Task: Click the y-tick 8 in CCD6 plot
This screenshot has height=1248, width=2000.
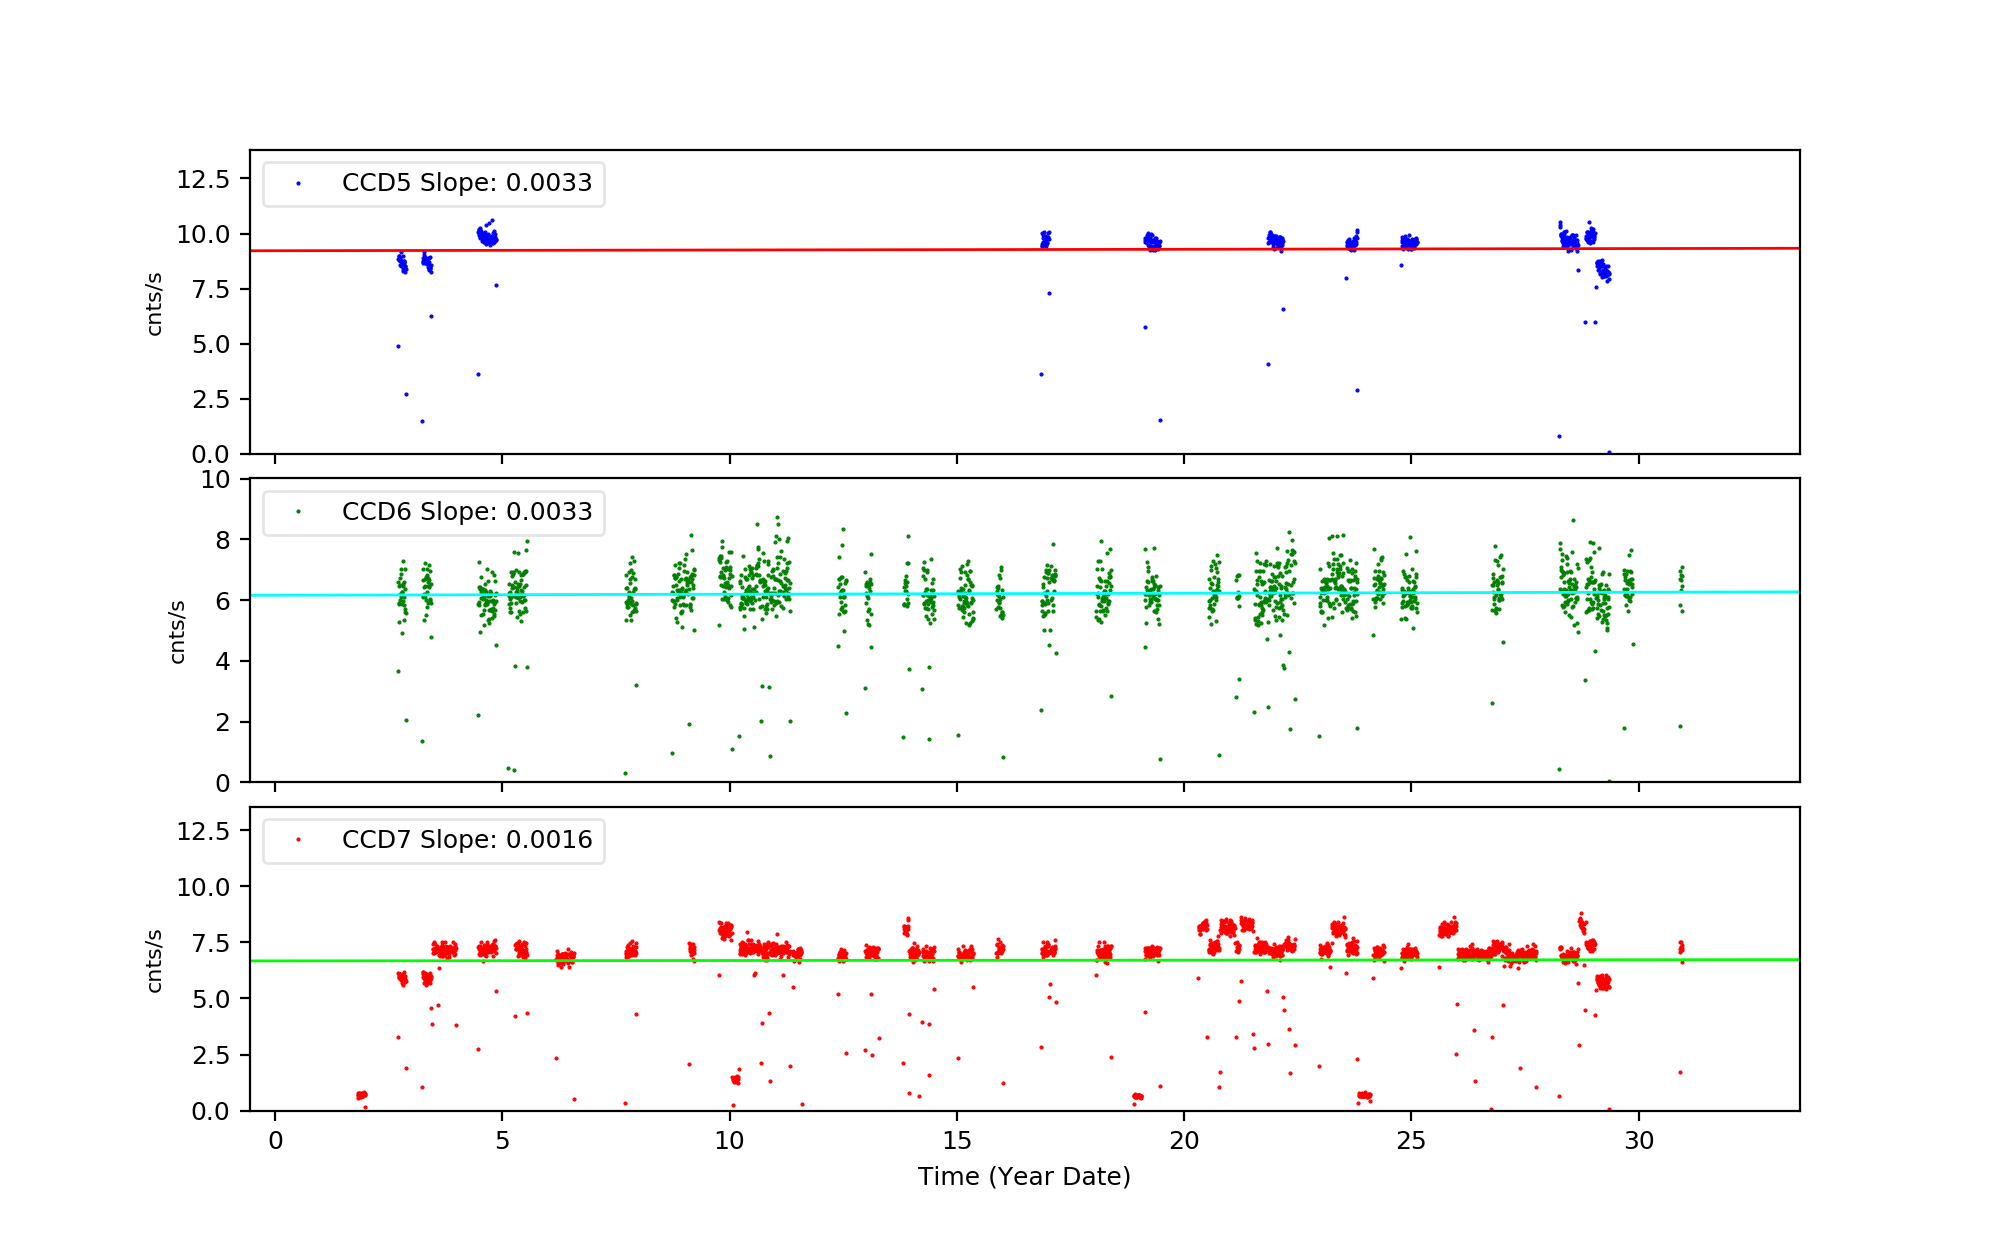Action: pos(221,541)
